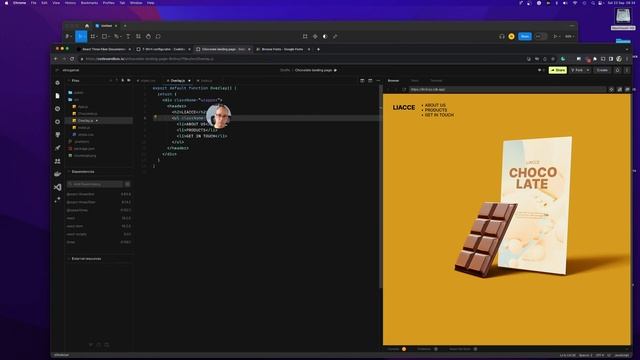640x360 pixels.
Task: Switch to the React Three Fiber Documentation tab
Action: (104, 49)
